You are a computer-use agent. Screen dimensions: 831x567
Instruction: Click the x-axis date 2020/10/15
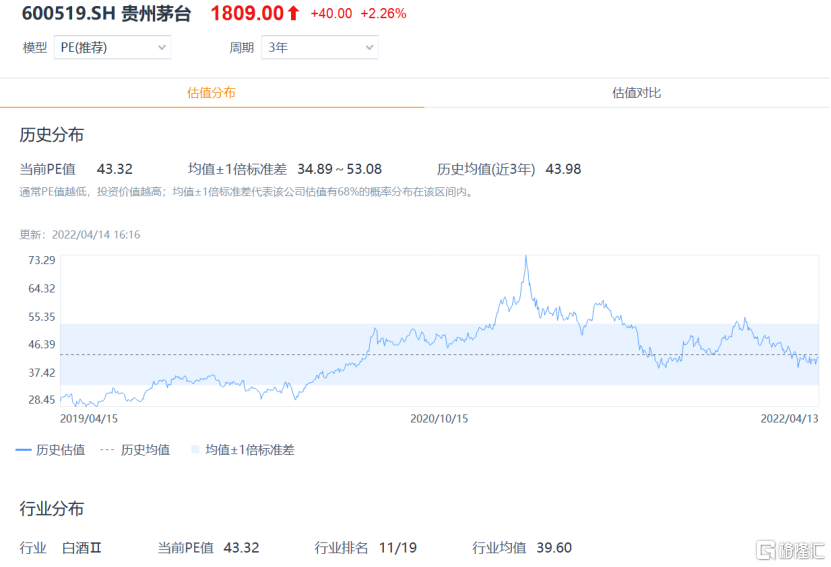point(439,419)
